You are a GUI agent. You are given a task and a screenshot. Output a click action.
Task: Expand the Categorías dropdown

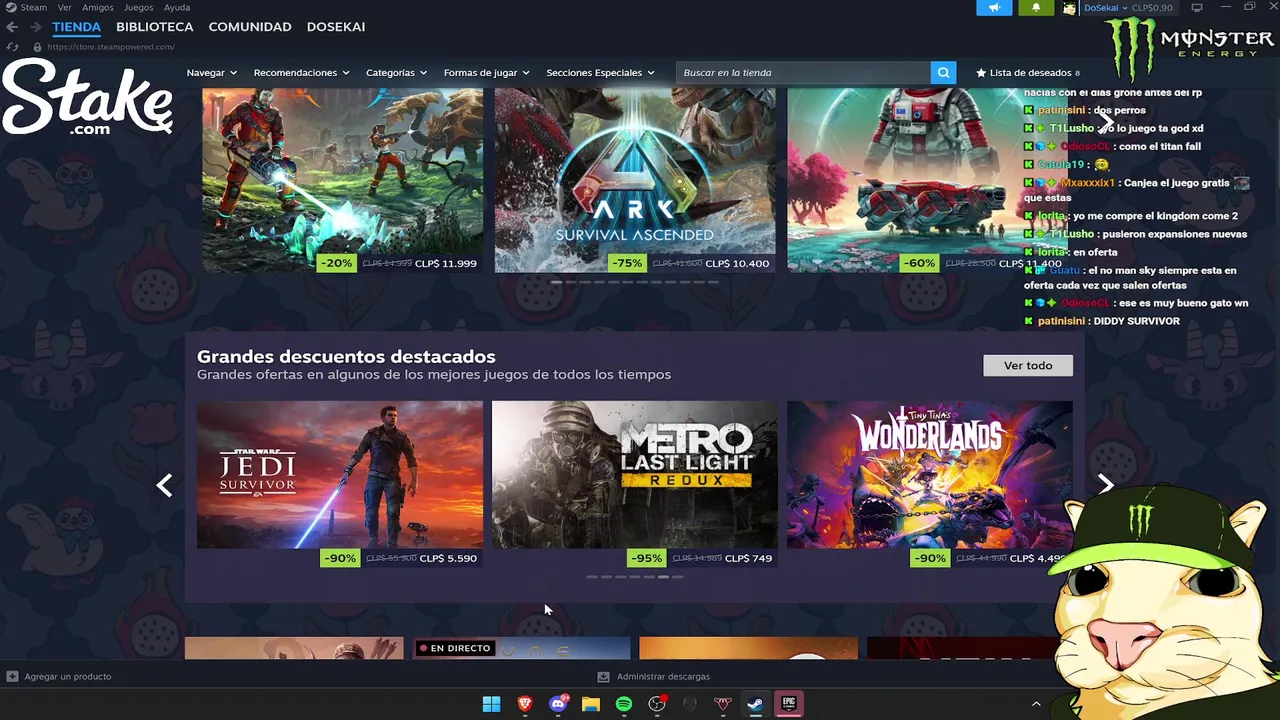[396, 72]
